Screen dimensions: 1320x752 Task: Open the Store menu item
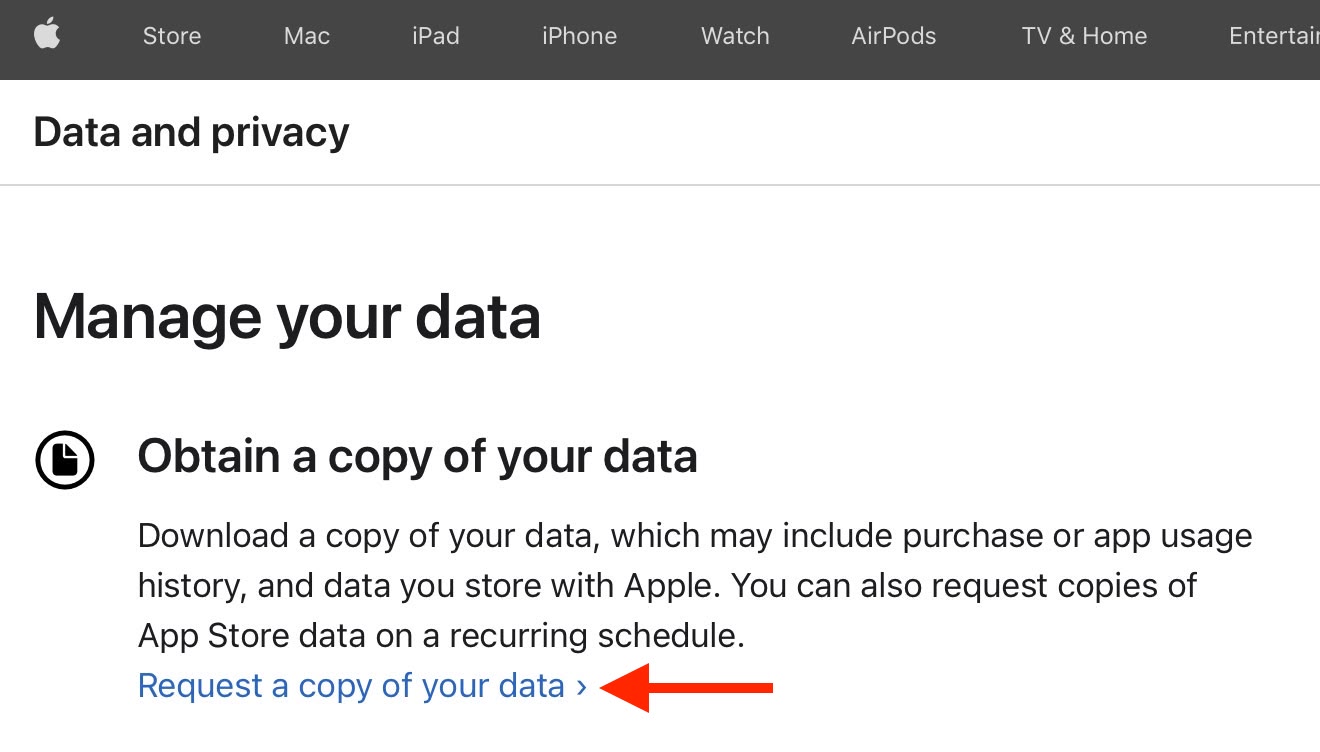[172, 36]
